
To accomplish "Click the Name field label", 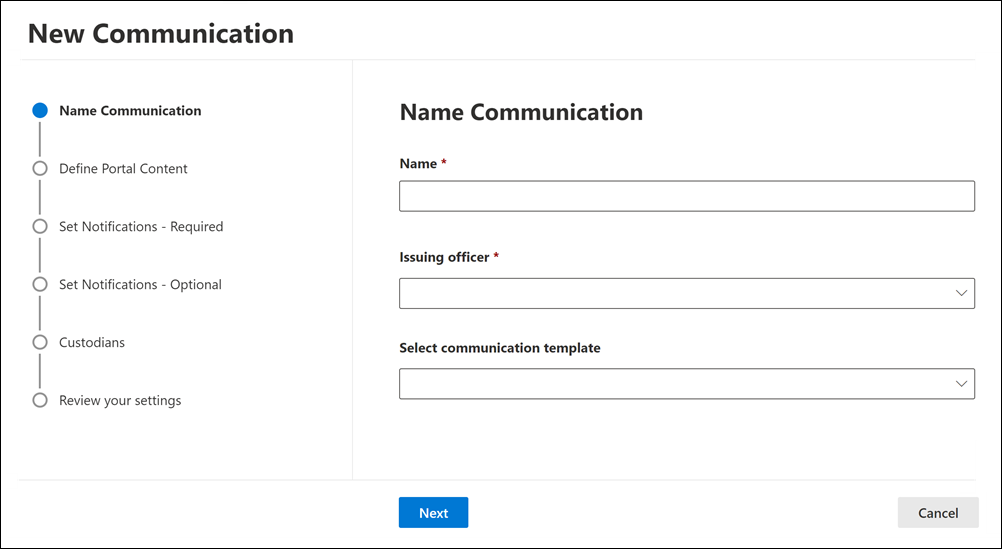I will [418, 164].
